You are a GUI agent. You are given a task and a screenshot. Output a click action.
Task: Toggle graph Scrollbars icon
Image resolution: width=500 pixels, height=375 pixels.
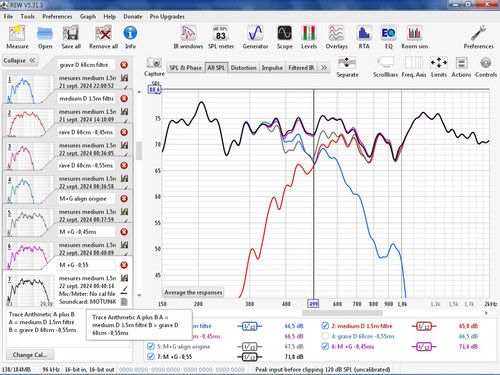[x=385, y=67]
